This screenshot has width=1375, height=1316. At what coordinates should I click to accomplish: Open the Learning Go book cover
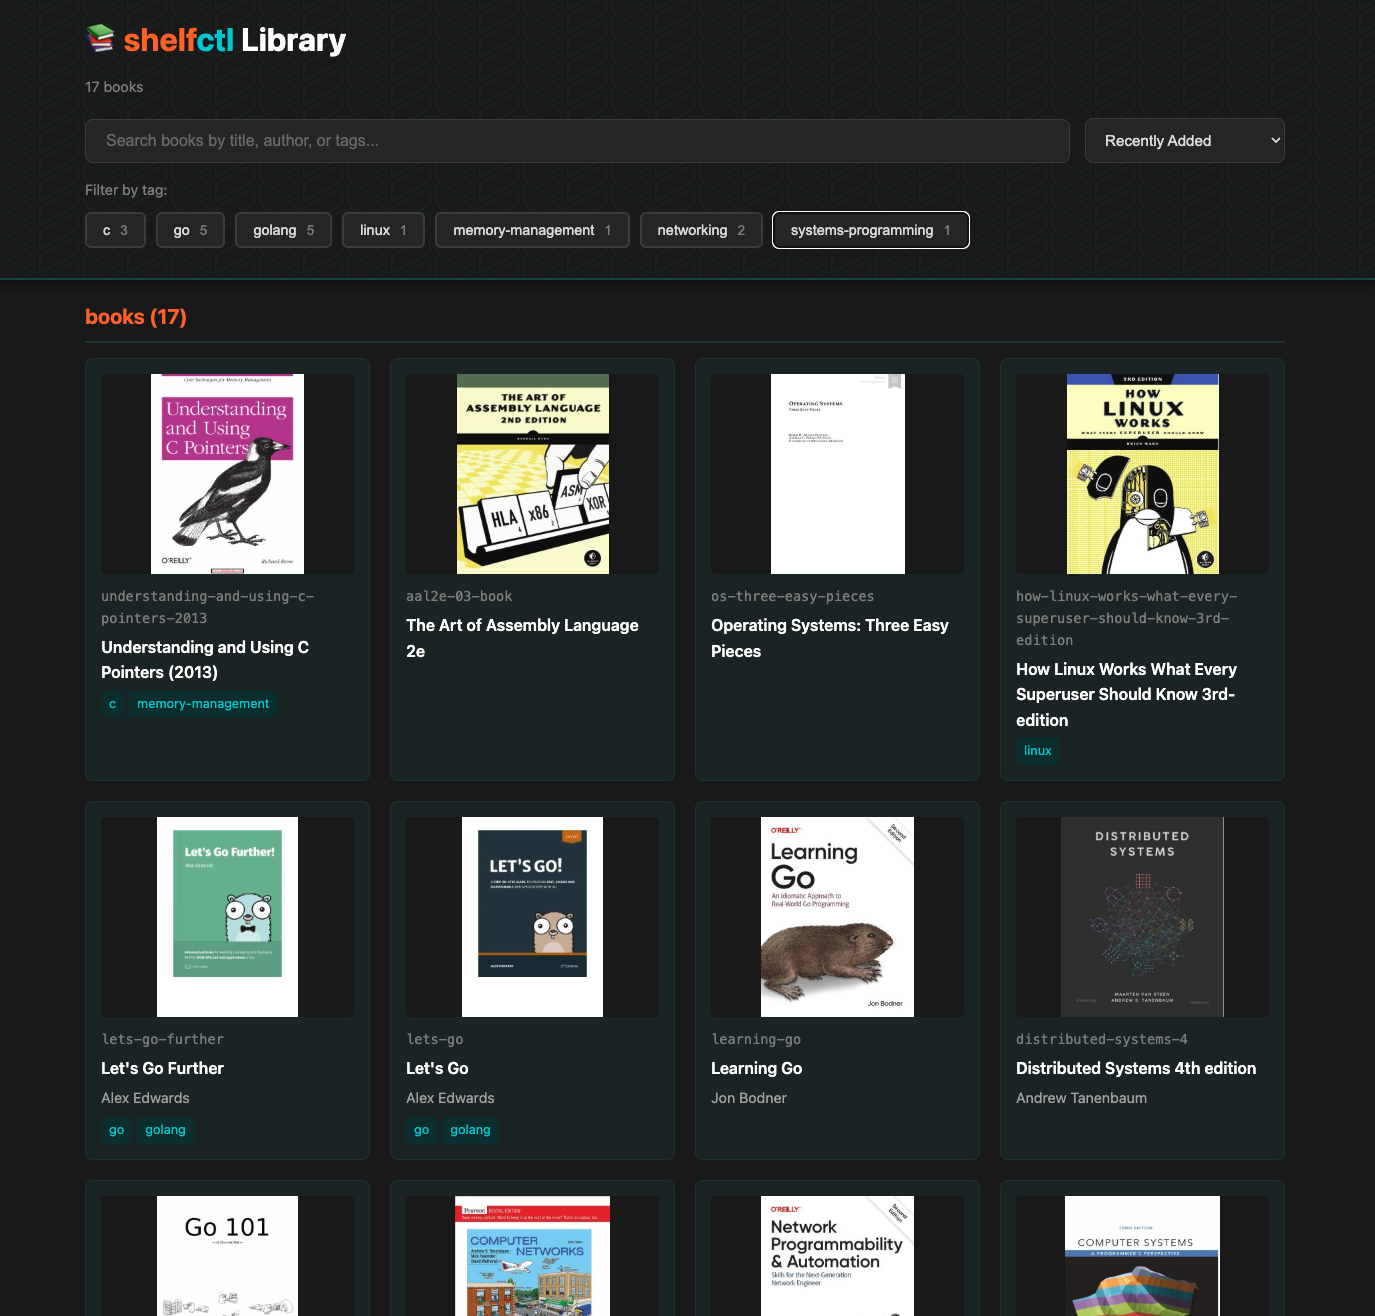837,917
